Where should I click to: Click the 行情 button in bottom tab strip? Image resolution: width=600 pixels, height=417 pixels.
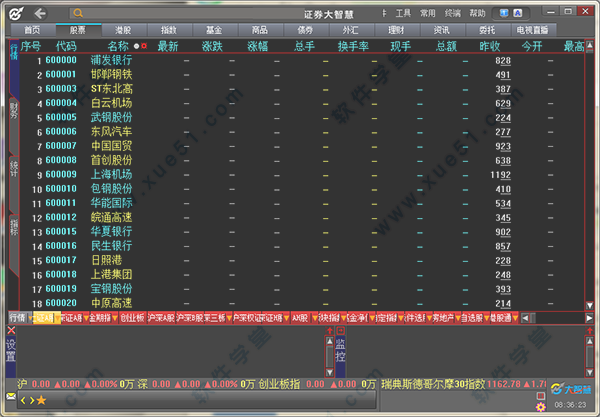[18, 318]
